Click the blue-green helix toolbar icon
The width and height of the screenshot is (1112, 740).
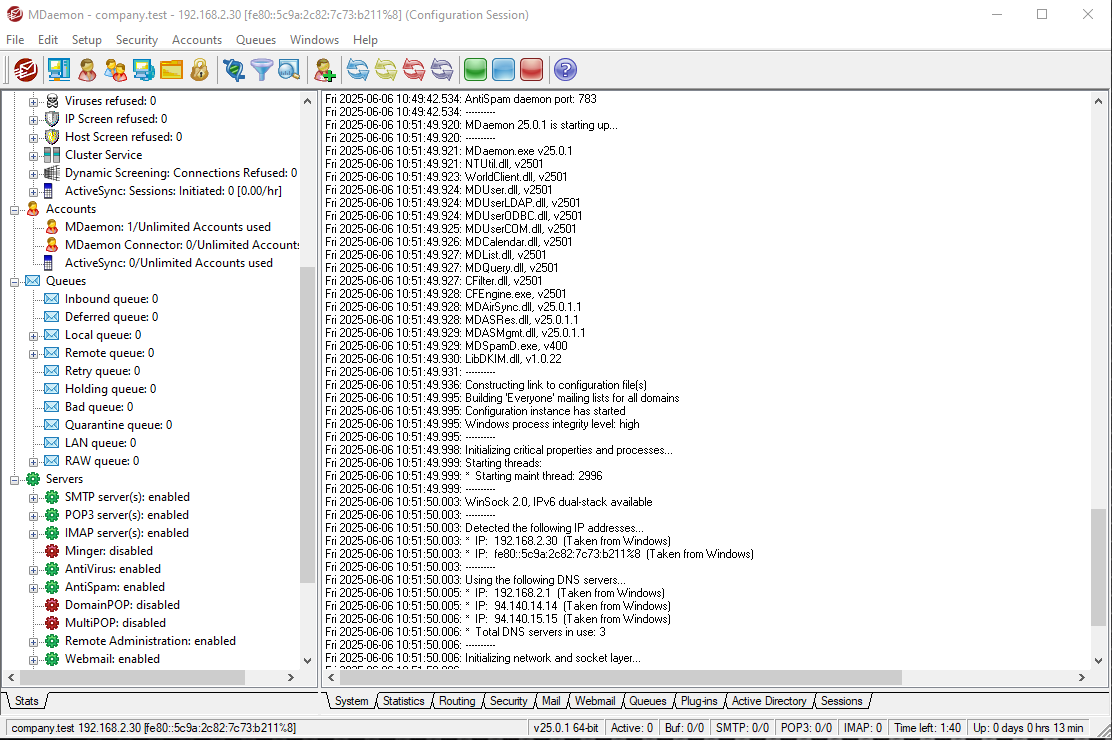tap(233, 70)
